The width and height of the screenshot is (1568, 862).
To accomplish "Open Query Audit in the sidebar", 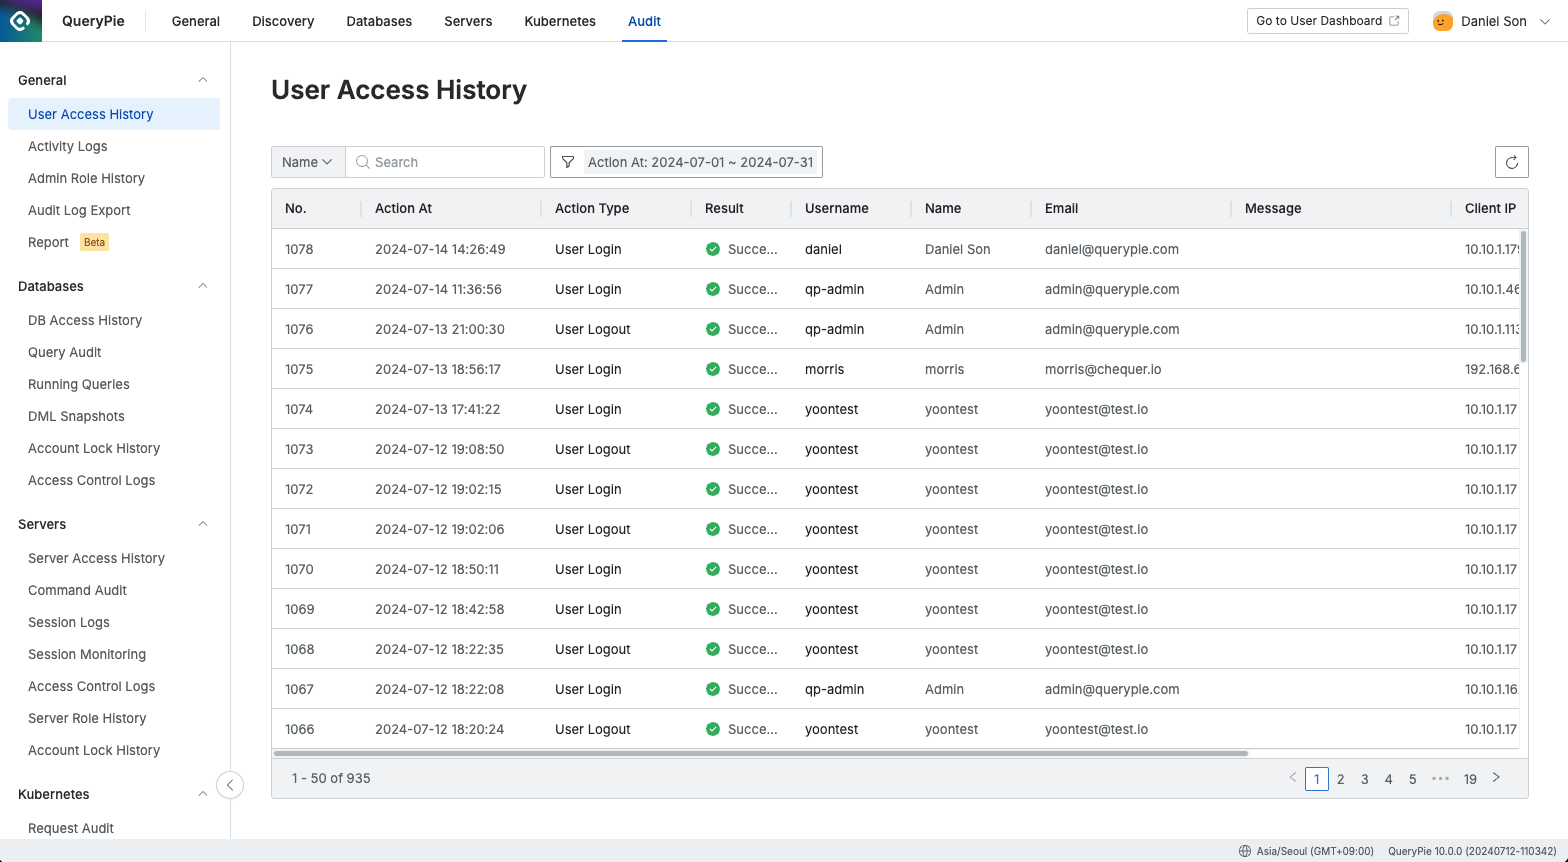I will [x=65, y=352].
